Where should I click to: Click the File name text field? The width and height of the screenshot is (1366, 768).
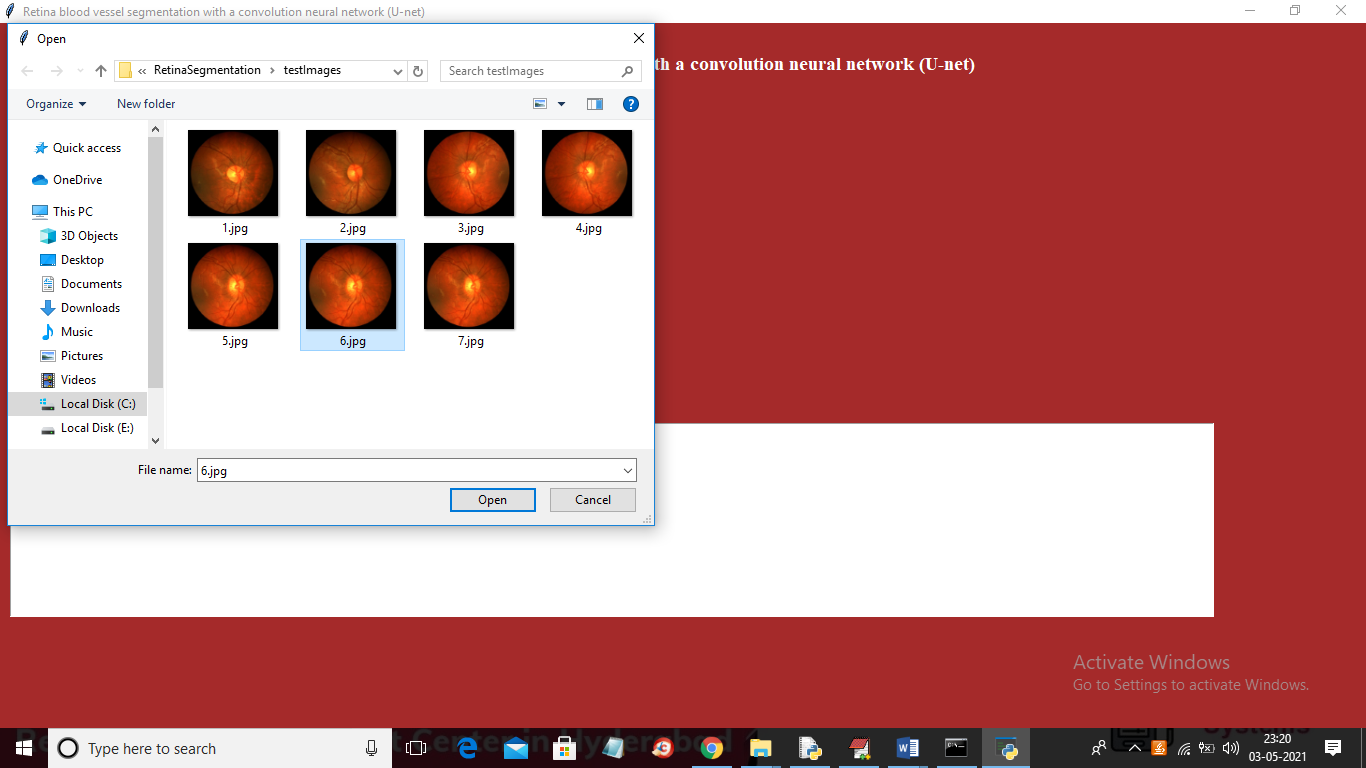click(408, 470)
